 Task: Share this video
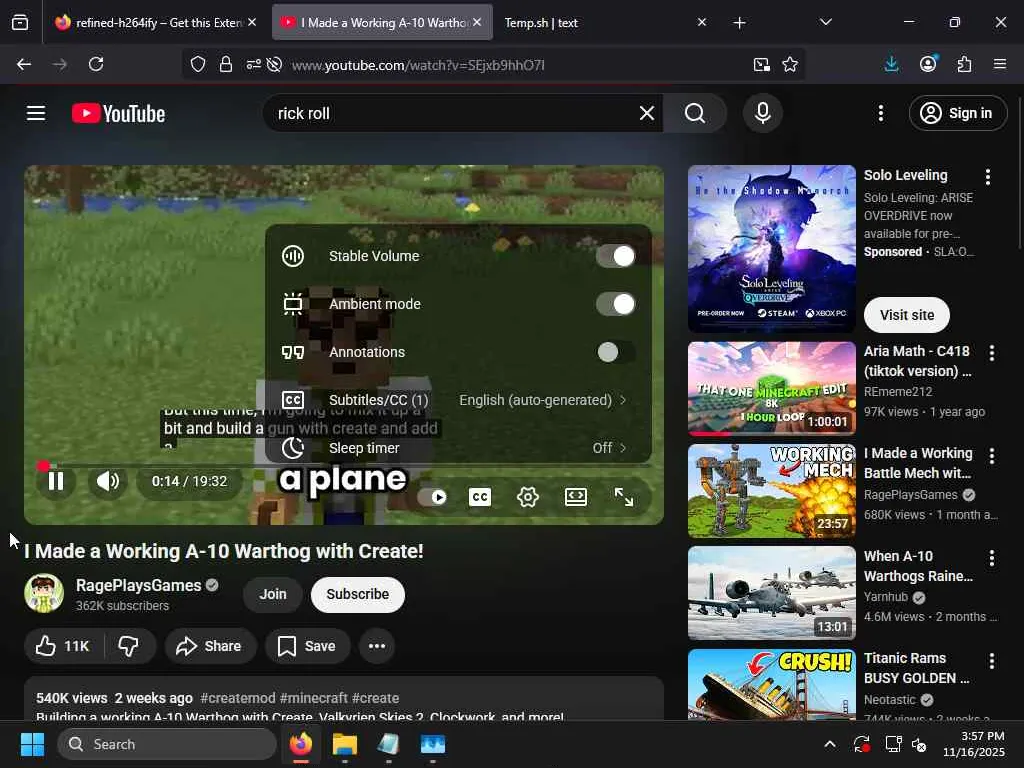coord(210,647)
